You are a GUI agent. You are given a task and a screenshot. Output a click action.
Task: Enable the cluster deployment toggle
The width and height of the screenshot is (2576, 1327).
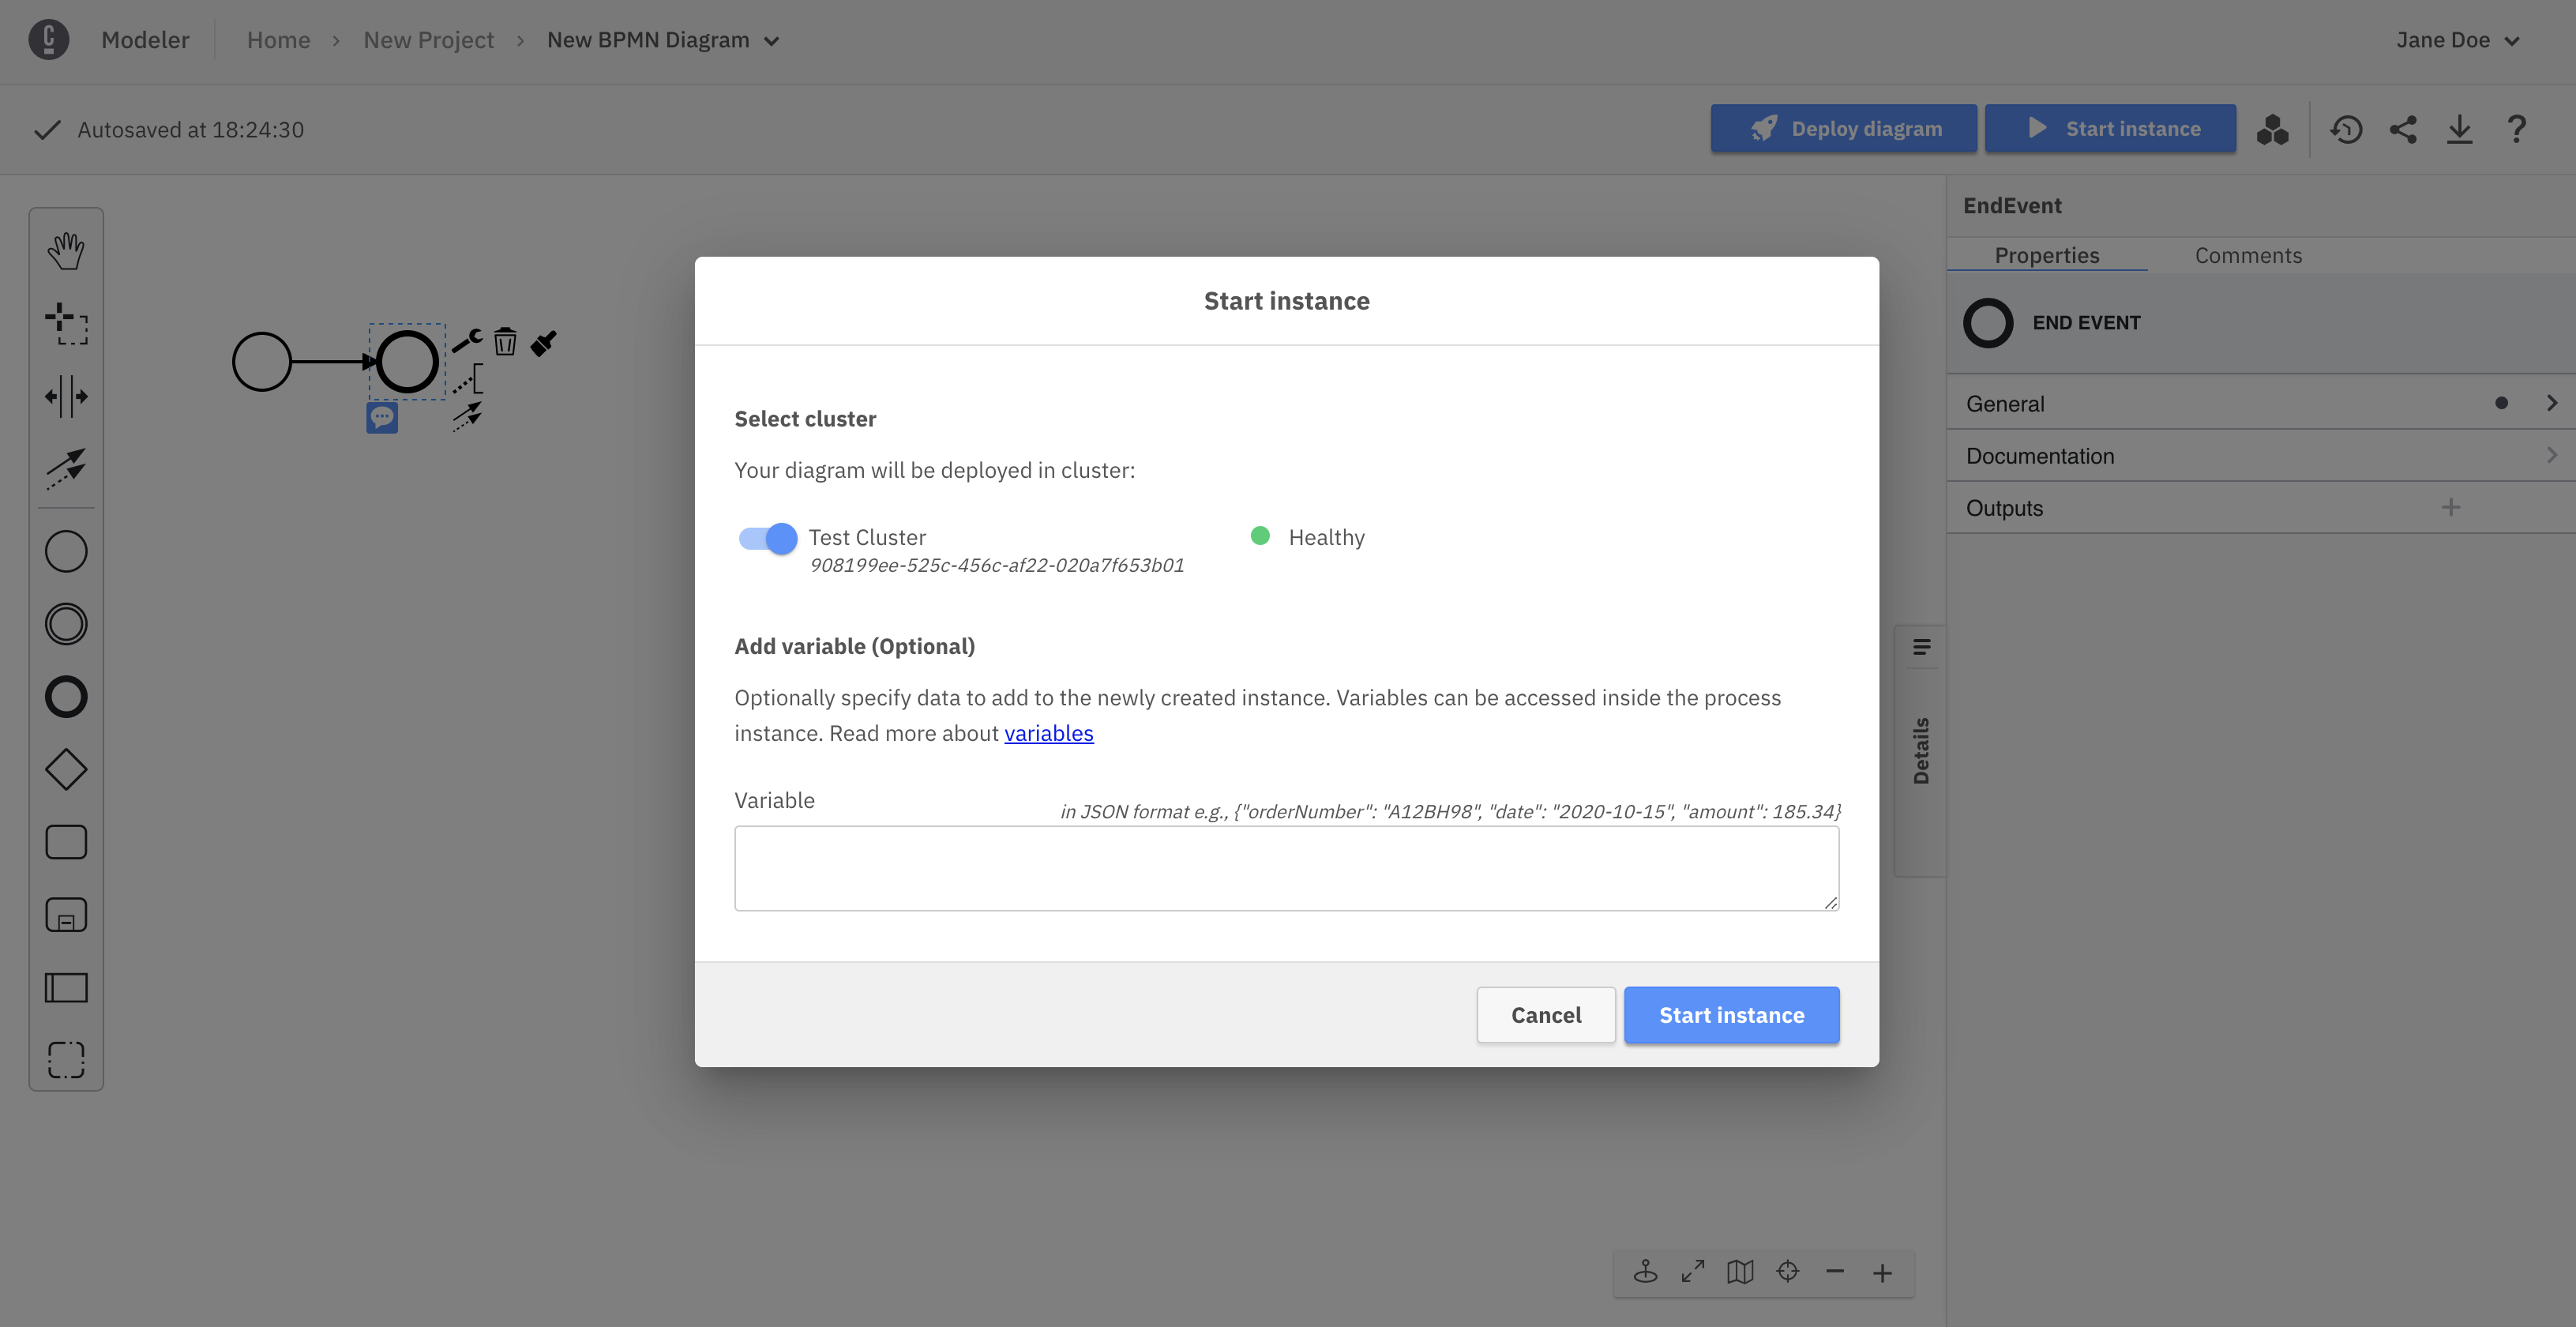(x=768, y=536)
